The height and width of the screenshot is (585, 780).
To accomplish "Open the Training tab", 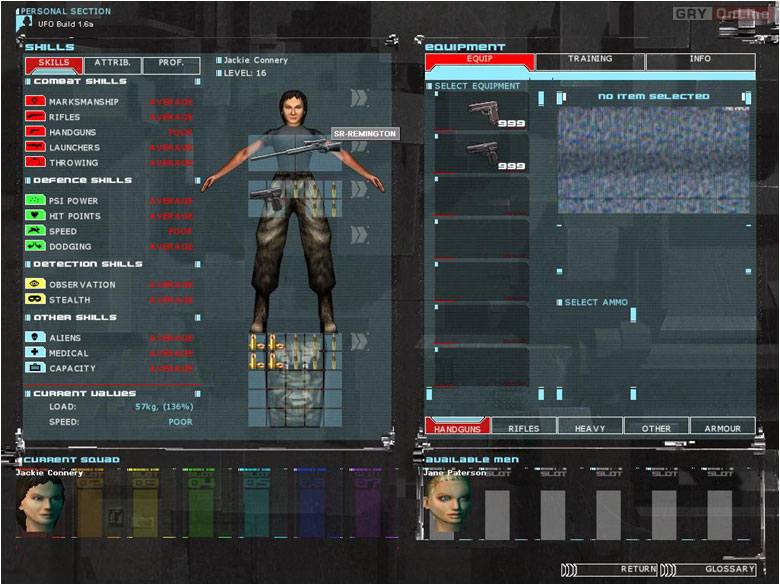I will (x=590, y=60).
